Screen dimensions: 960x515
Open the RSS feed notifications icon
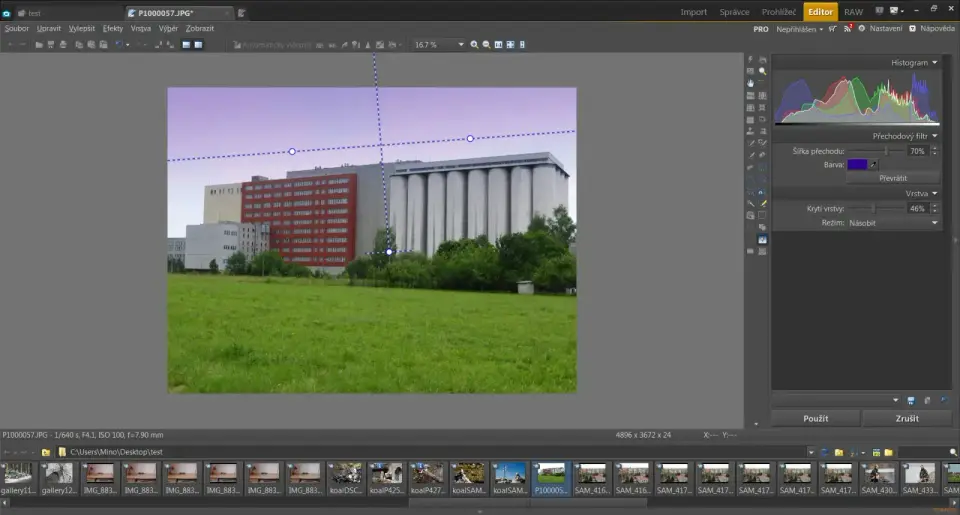[848, 29]
